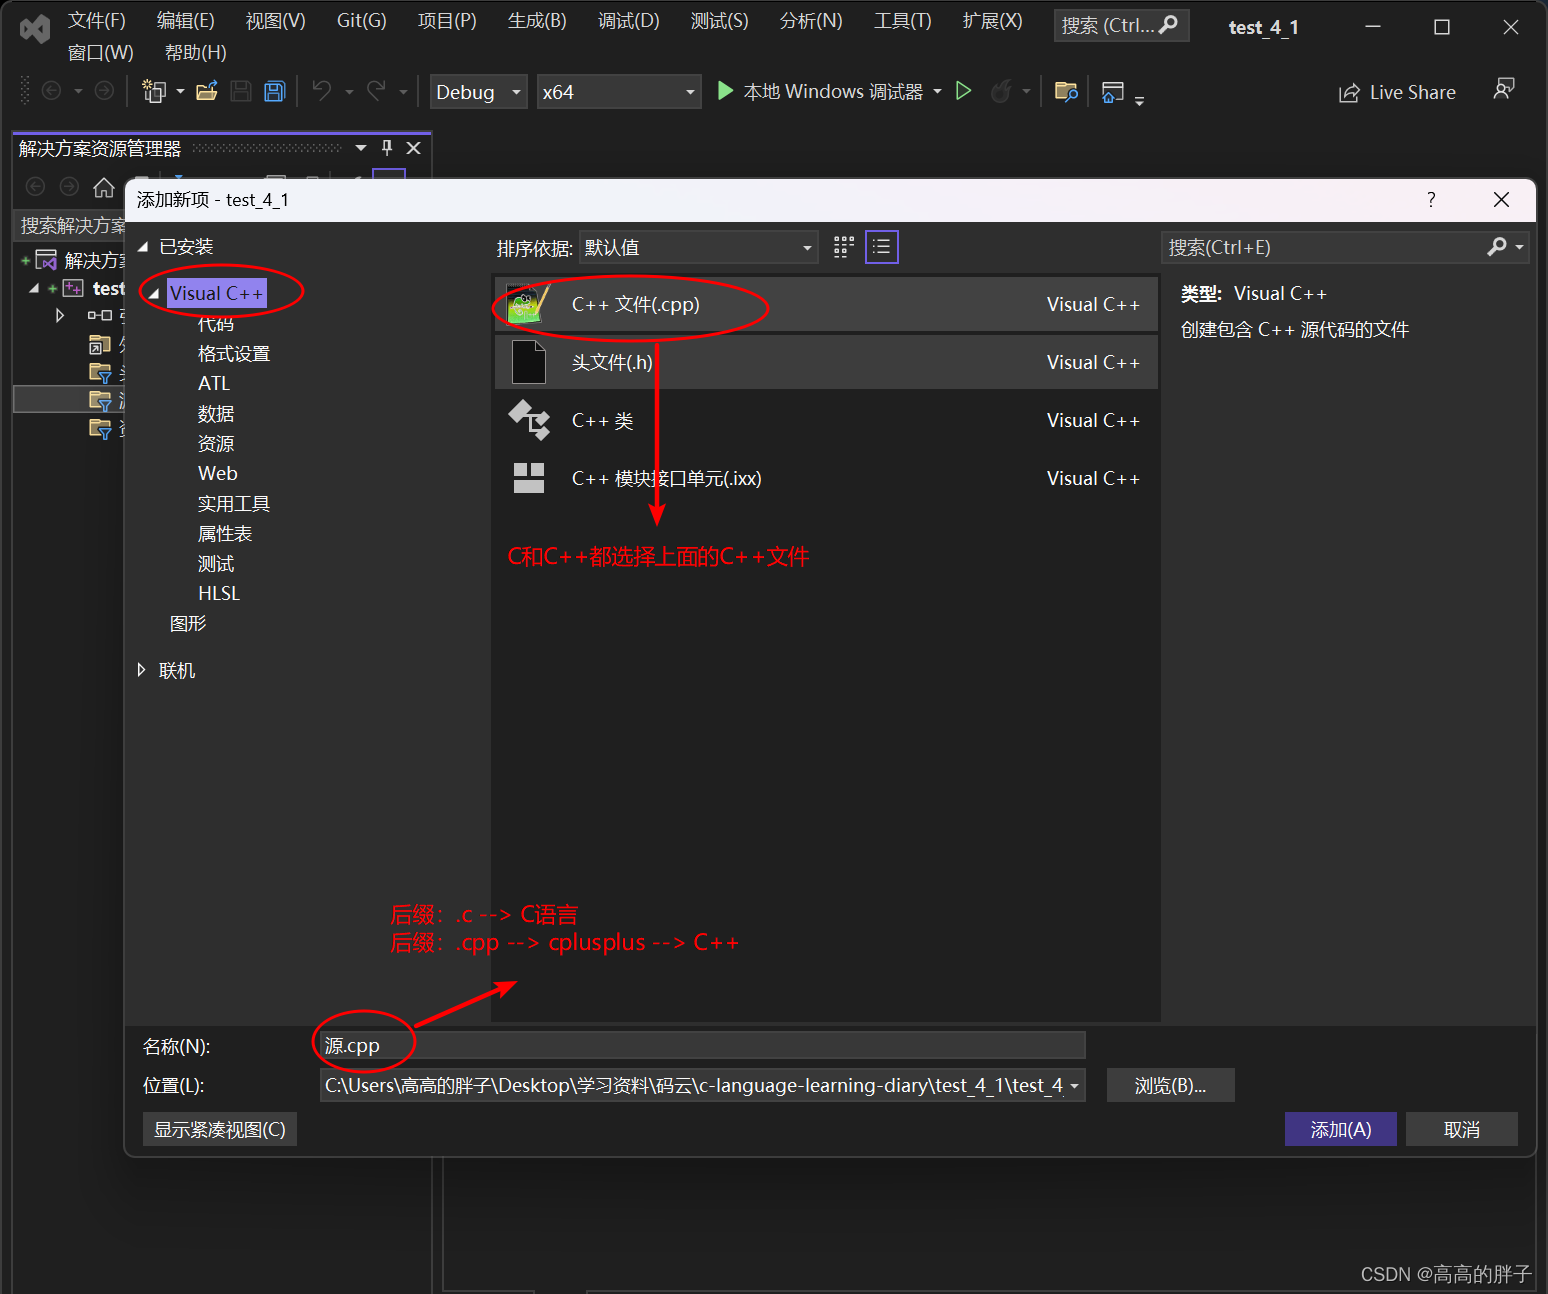The width and height of the screenshot is (1548, 1294).
Task: Select the Web category
Action: coord(218,474)
